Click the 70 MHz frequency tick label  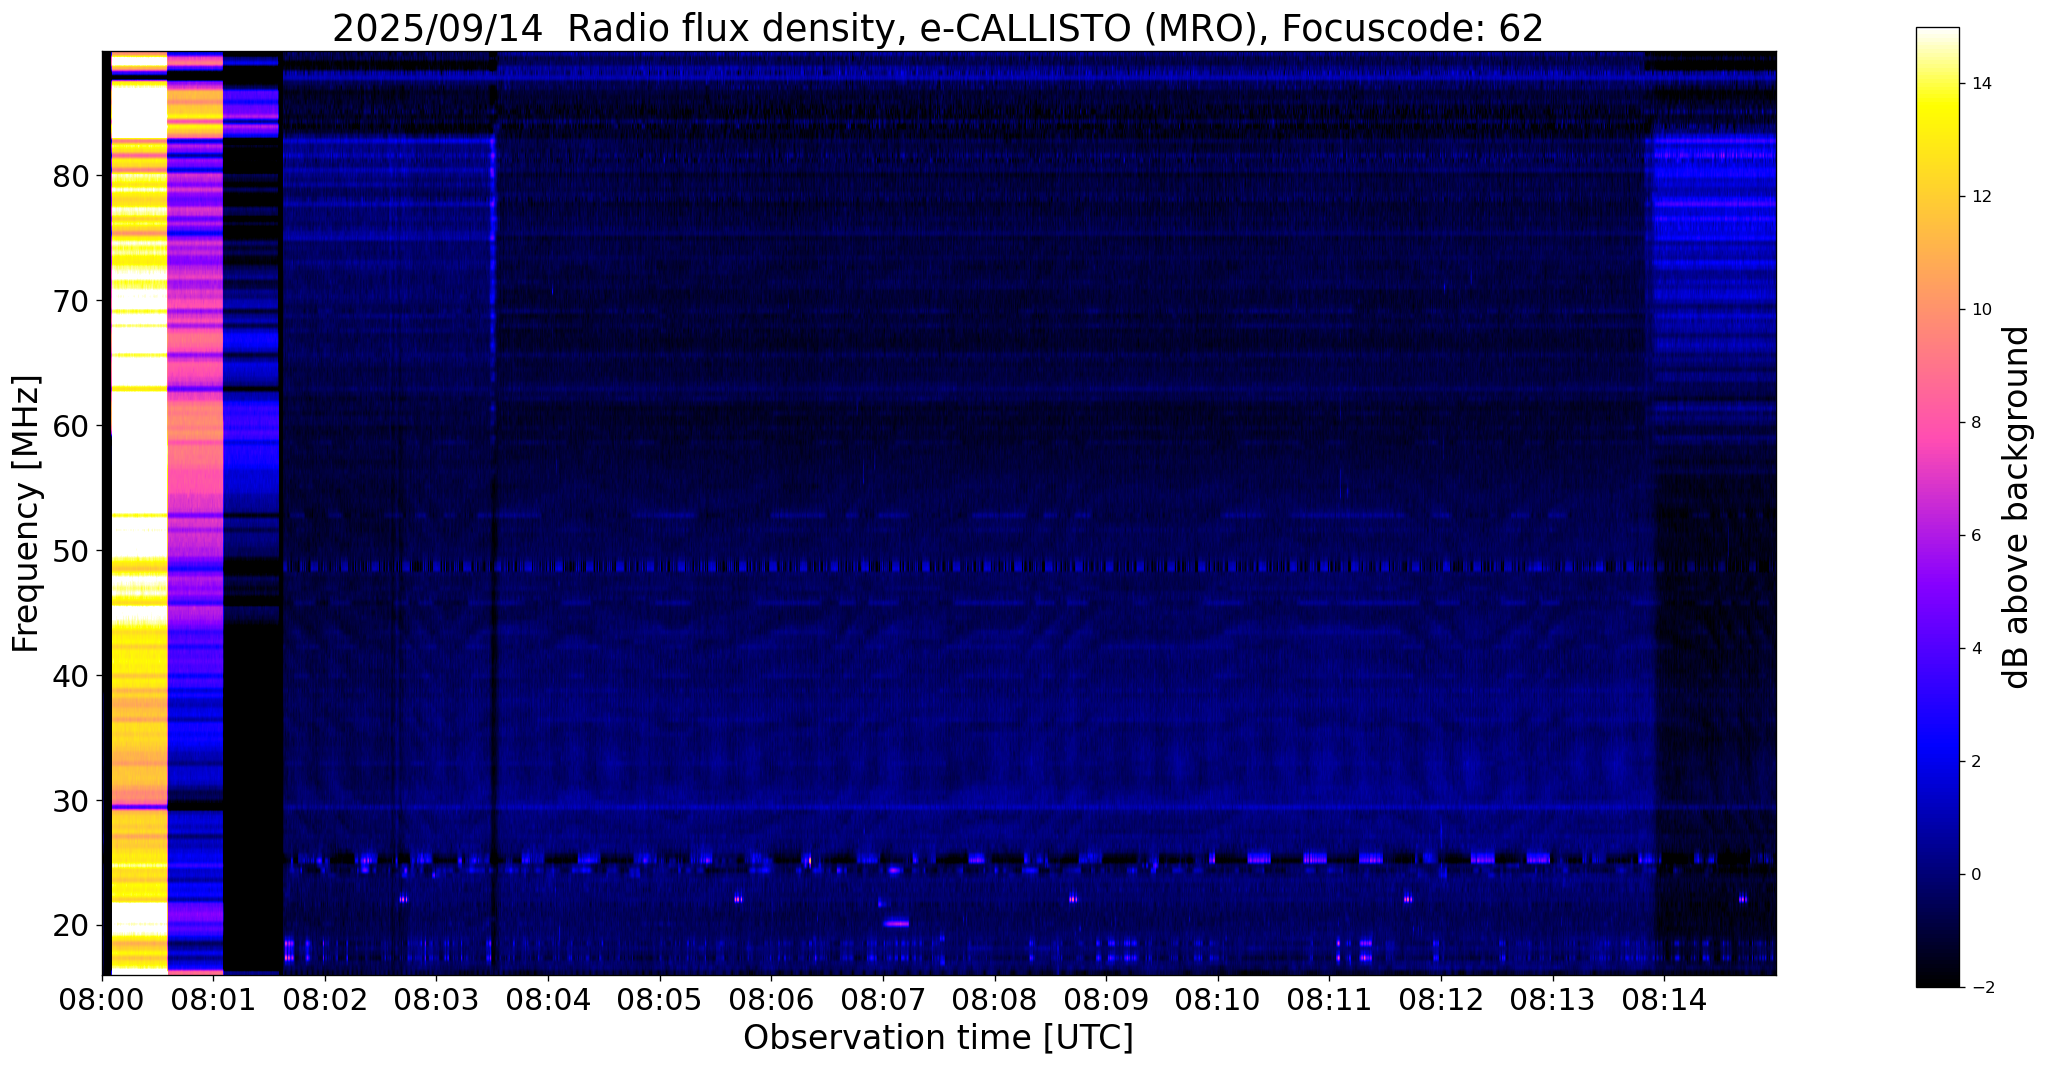click(x=71, y=302)
